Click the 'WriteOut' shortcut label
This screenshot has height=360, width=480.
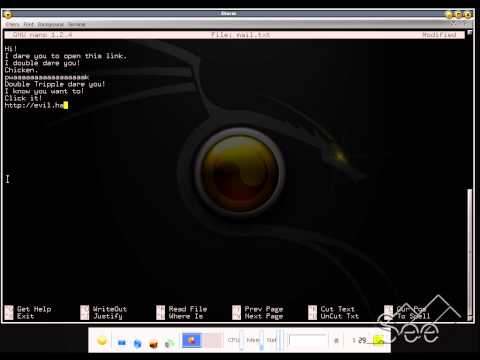click(x=110, y=309)
